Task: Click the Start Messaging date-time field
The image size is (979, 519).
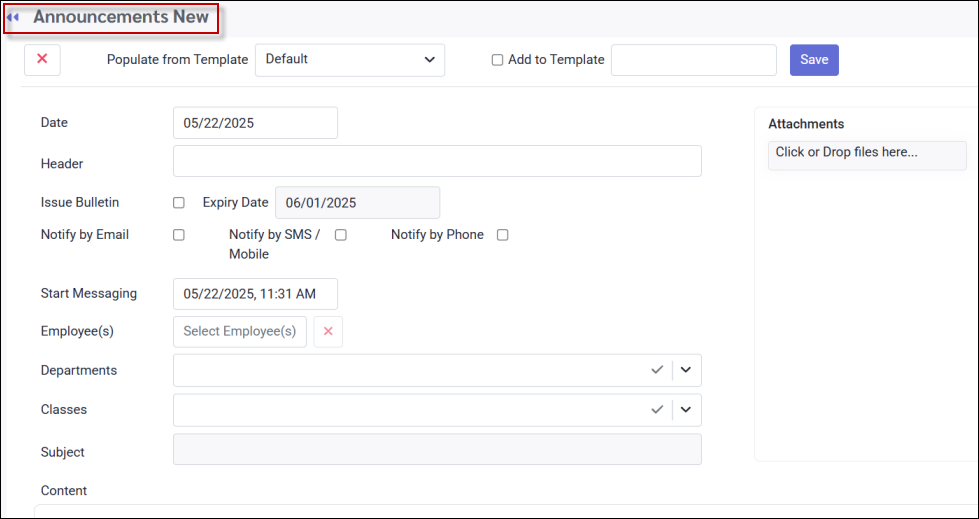Action: (255, 294)
